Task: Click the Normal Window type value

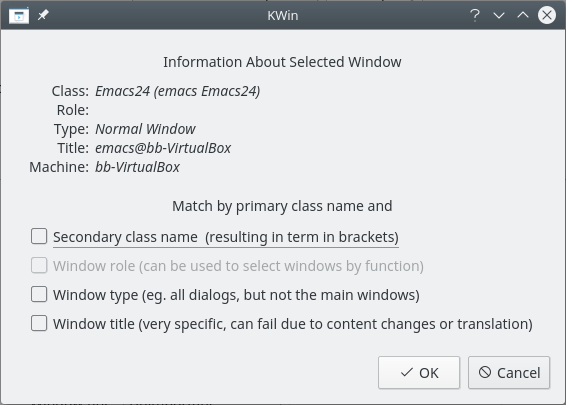Action: 145,129
